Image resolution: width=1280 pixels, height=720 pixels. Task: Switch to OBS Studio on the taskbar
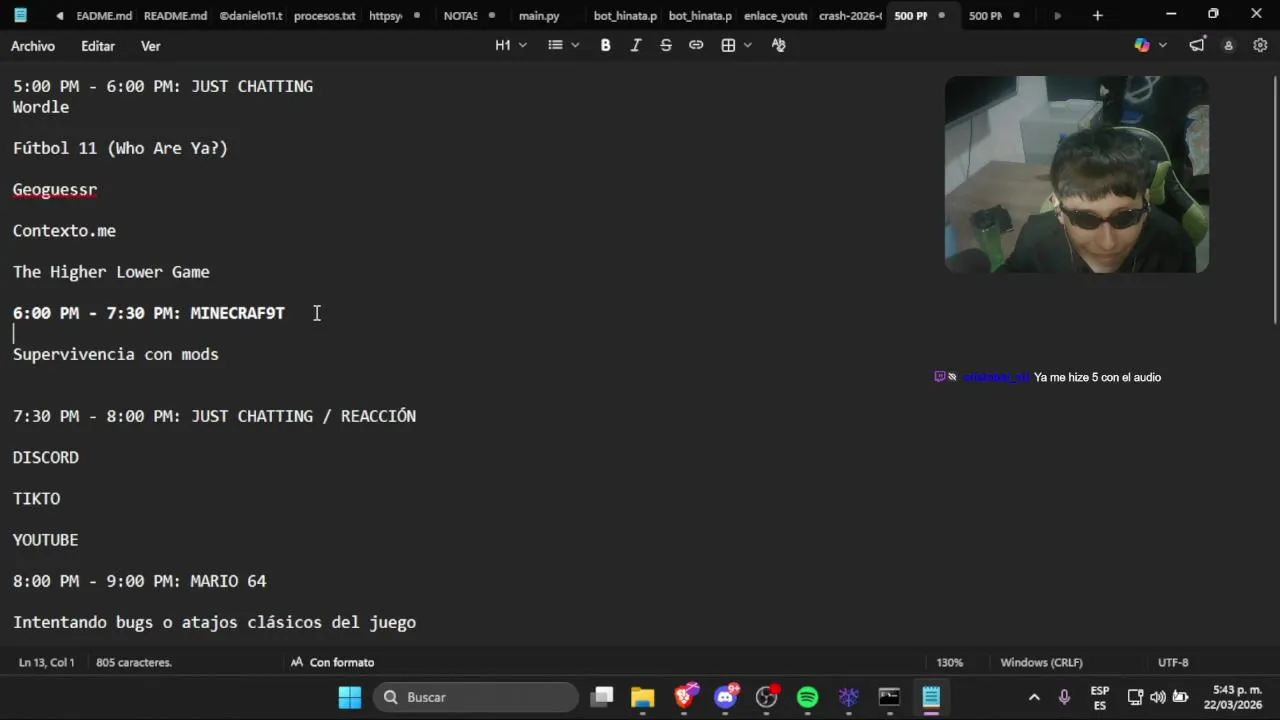point(767,697)
